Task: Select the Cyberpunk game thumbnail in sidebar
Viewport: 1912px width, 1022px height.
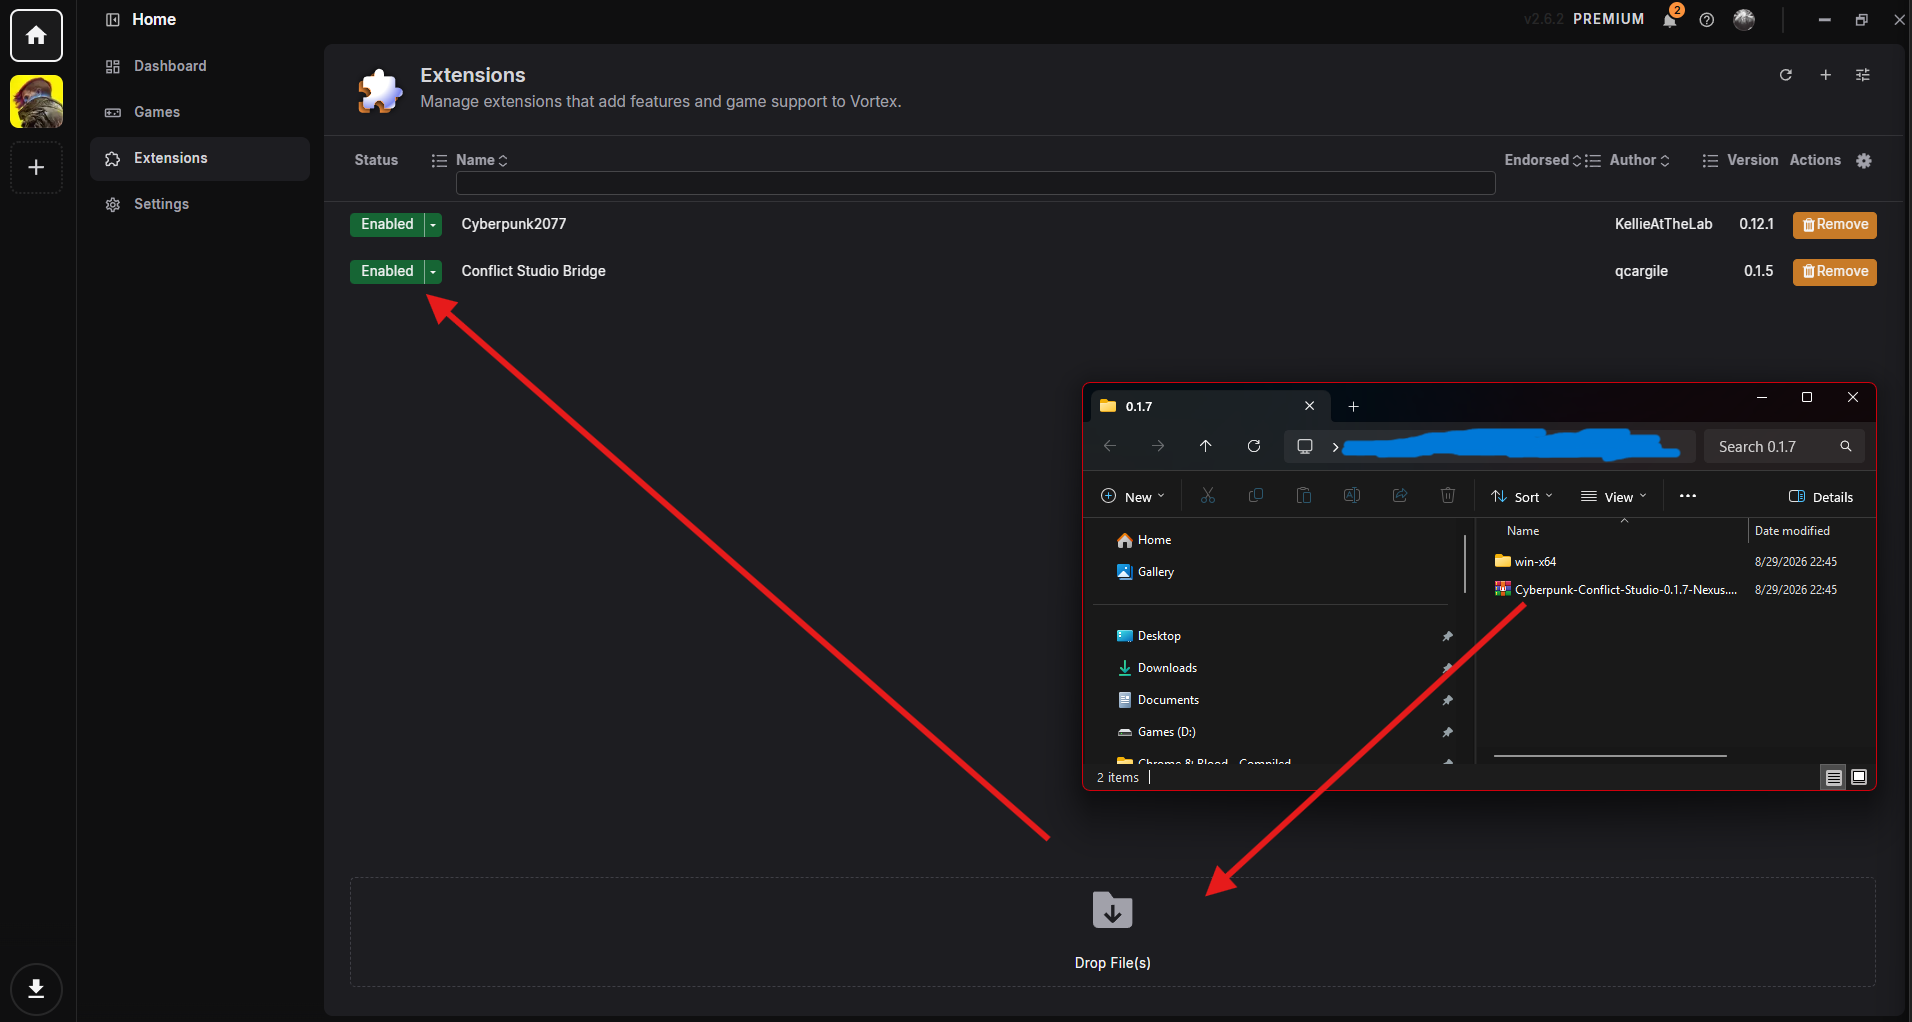Action: [x=36, y=102]
